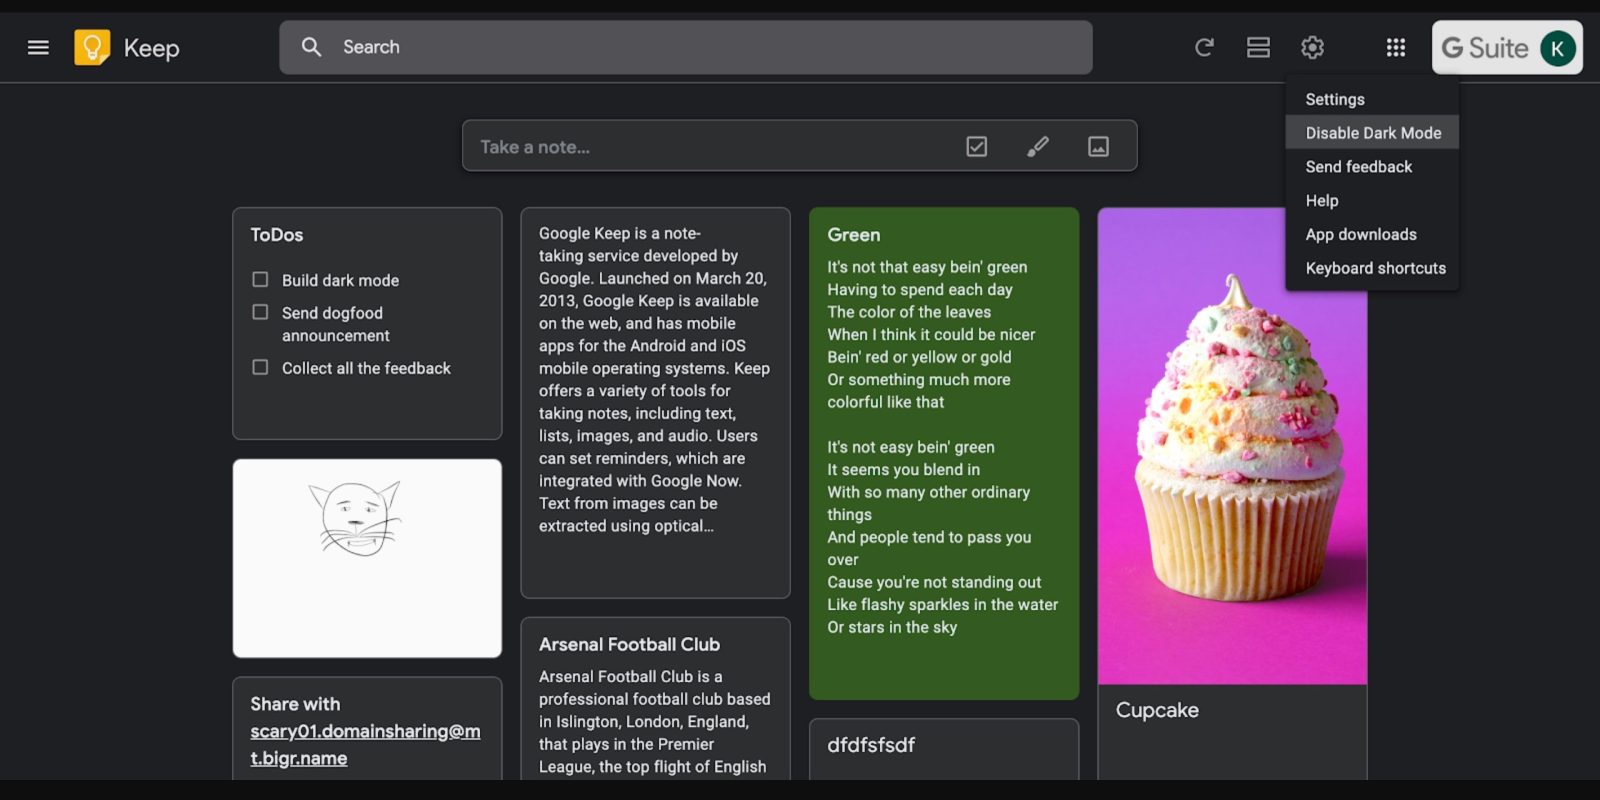
Task: Open the scary01 domainsharing email link
Action: 365,744
